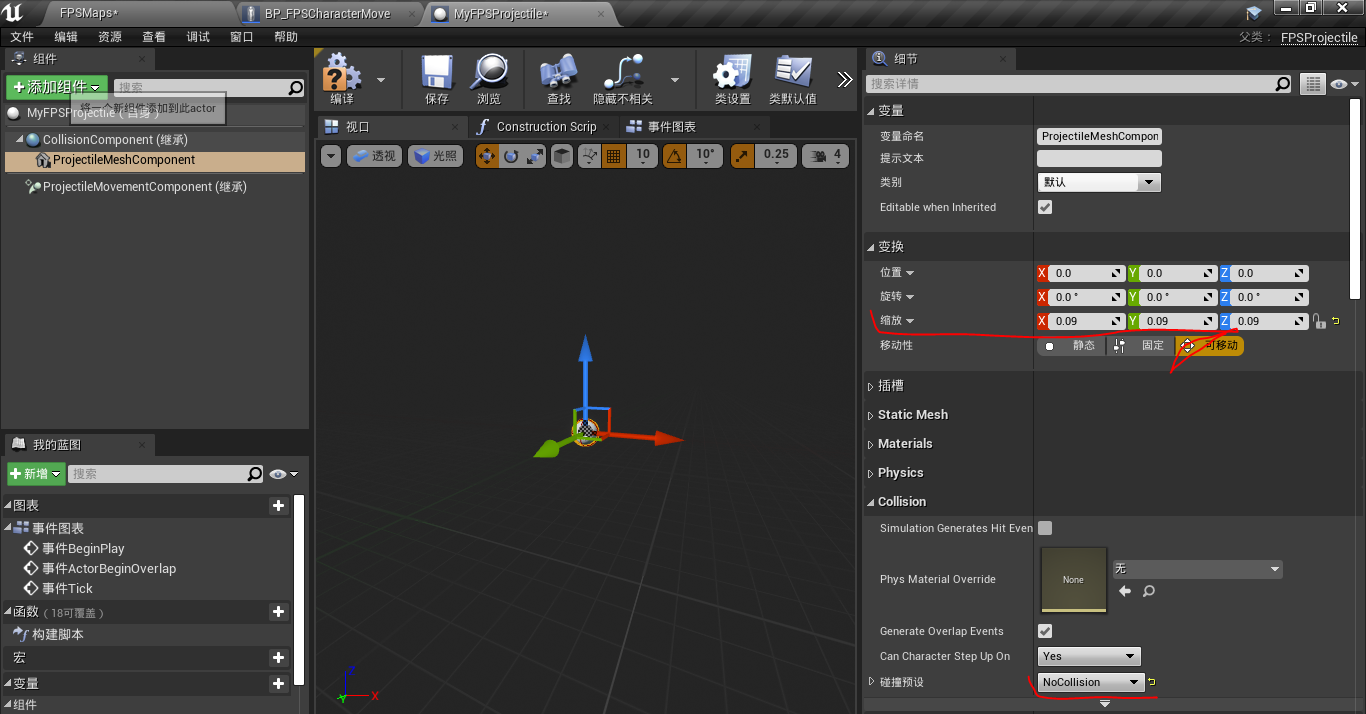Screen dimensions: 1366x714
Task: Open Phys Material Override asset dropdown
Action: [1197, 568]
